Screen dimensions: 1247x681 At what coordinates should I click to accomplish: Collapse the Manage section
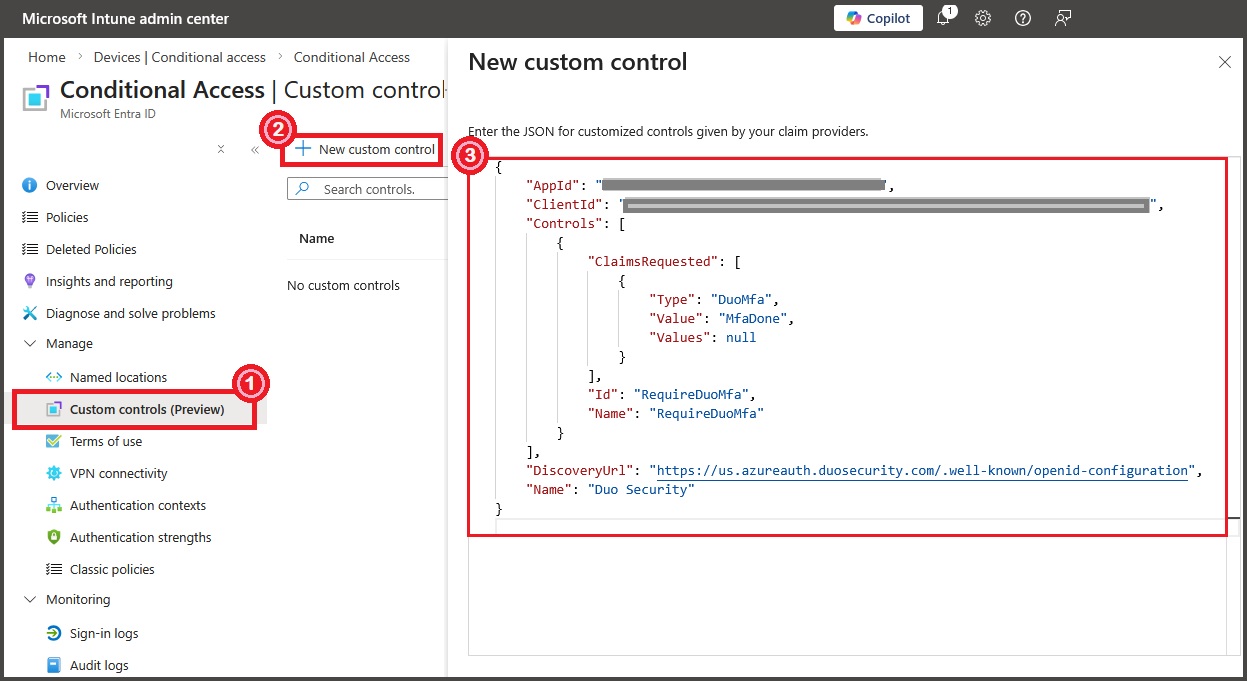click(30, 343)
